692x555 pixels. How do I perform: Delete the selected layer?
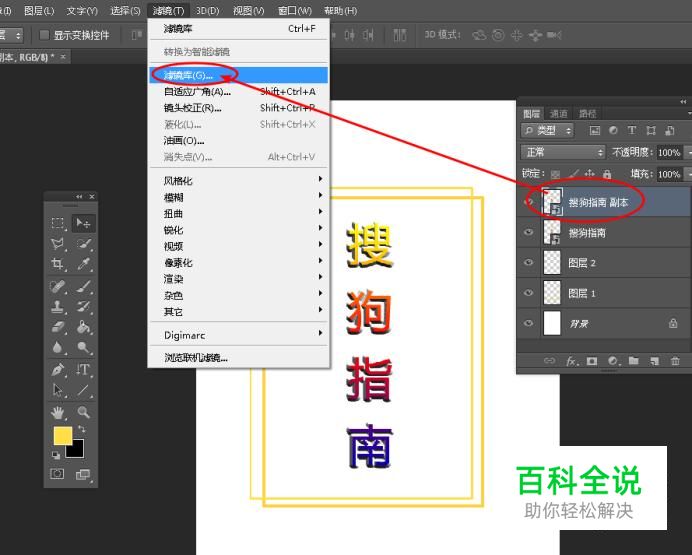[x=675, y=361]
